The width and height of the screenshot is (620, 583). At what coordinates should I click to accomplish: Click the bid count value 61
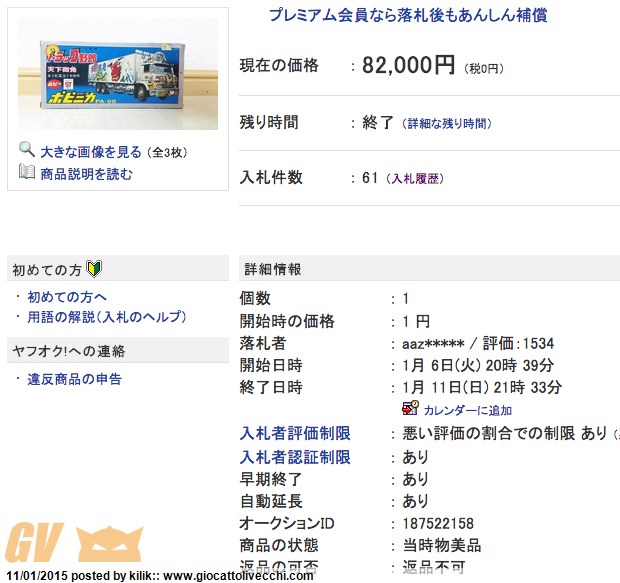tap(370, 178)
